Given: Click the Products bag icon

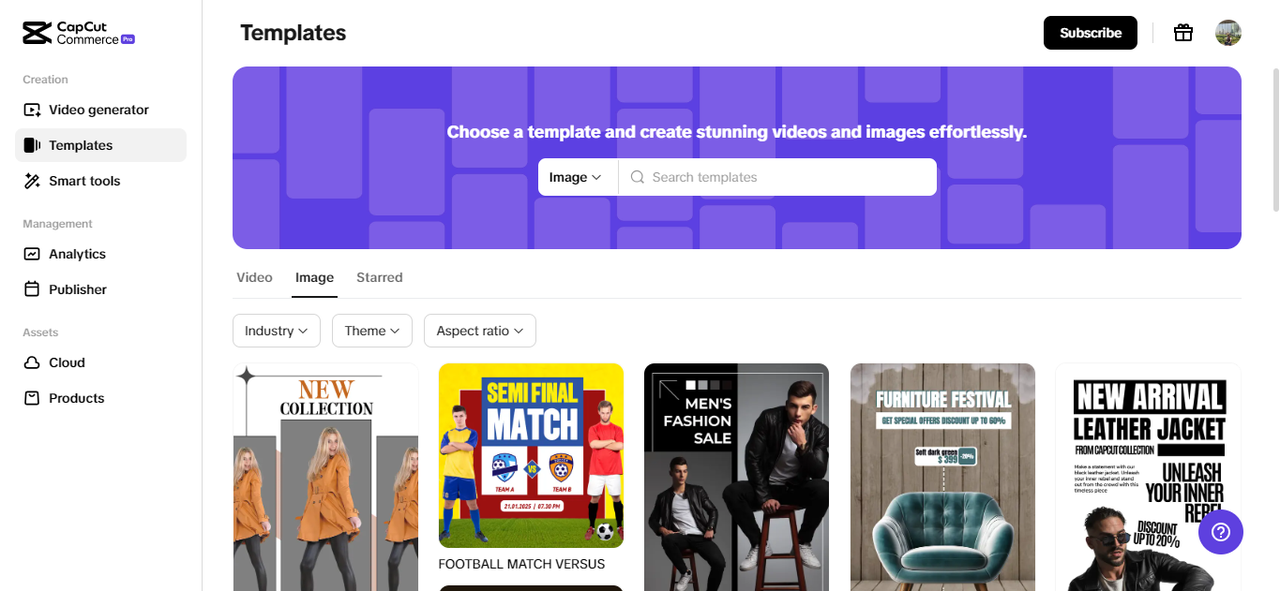Looking at the screenshot, I should 32,398.
